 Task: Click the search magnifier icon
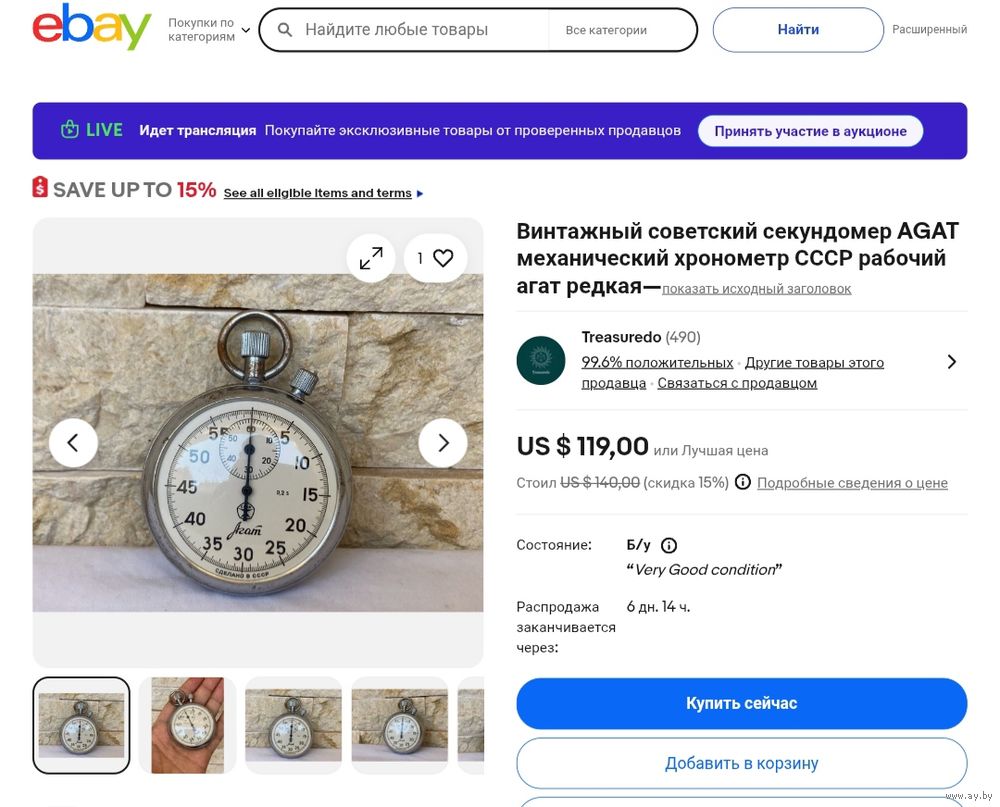(285, 30)
